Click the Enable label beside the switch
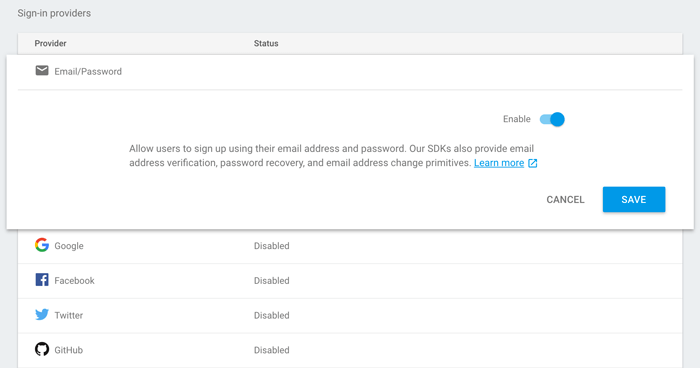This screenshot has height=368, width=700. 517,119
